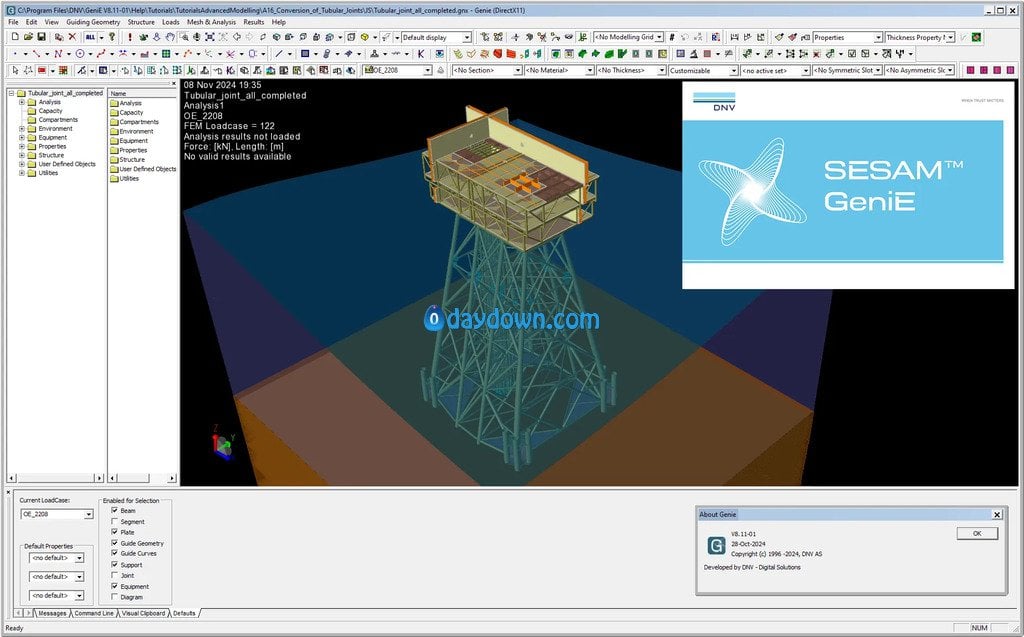Image resolution: width=1024 pixels, height=637 pixels.
Task: Select the hand pan tool
Action: [170, 37]
